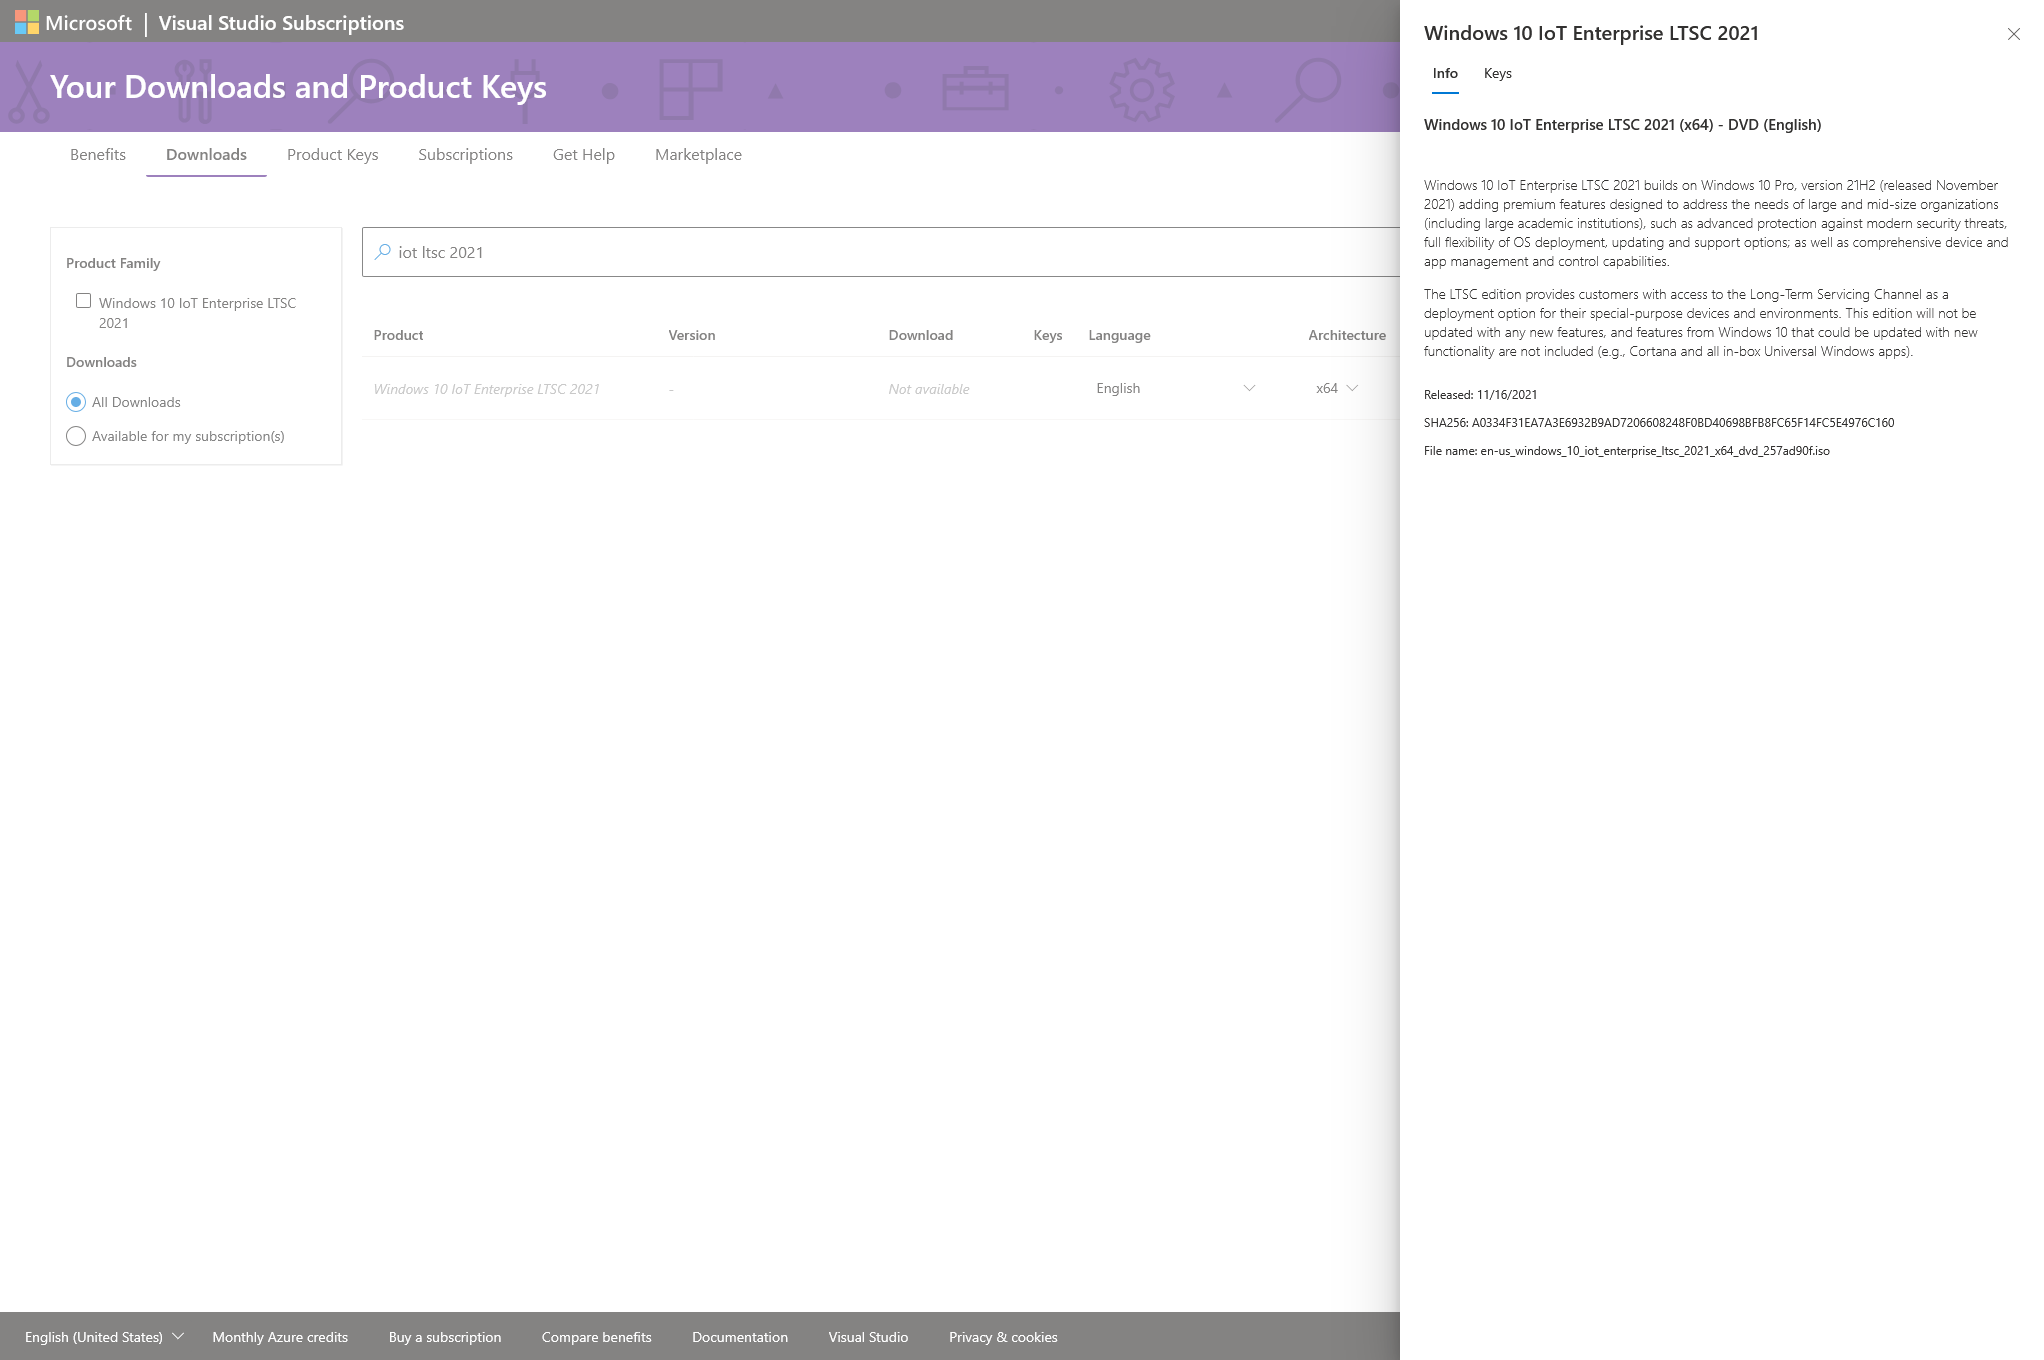Open the Product Keys tab
Image resolution: width=2044 pixels, height=1360 pixels.
click(332, 154)
